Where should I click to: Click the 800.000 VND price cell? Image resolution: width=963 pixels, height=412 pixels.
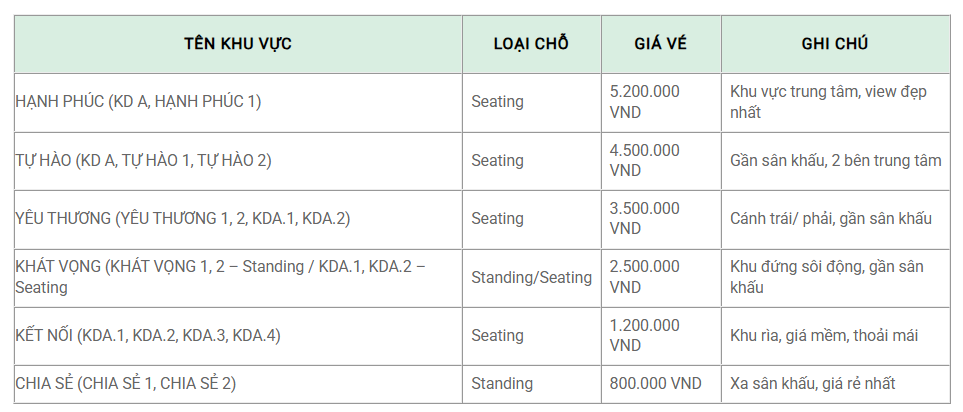tap(661, 384)
